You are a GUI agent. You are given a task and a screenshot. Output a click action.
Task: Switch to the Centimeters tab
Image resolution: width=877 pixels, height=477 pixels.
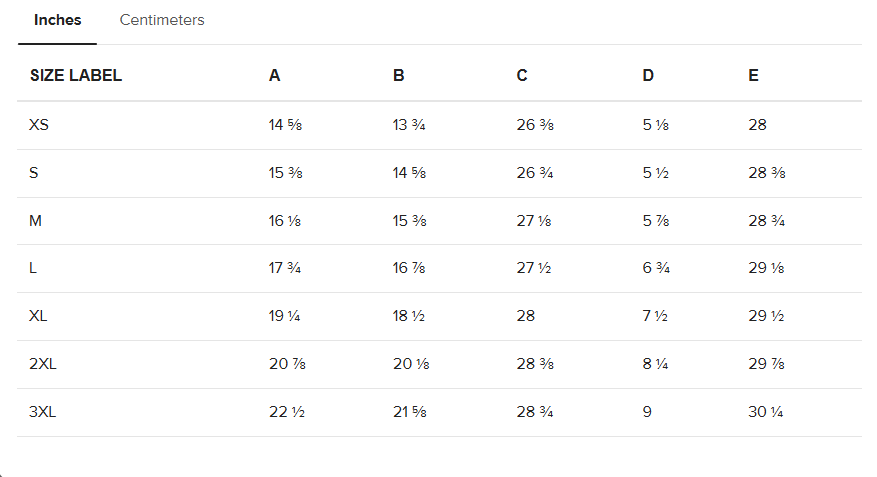click(162, 20)
